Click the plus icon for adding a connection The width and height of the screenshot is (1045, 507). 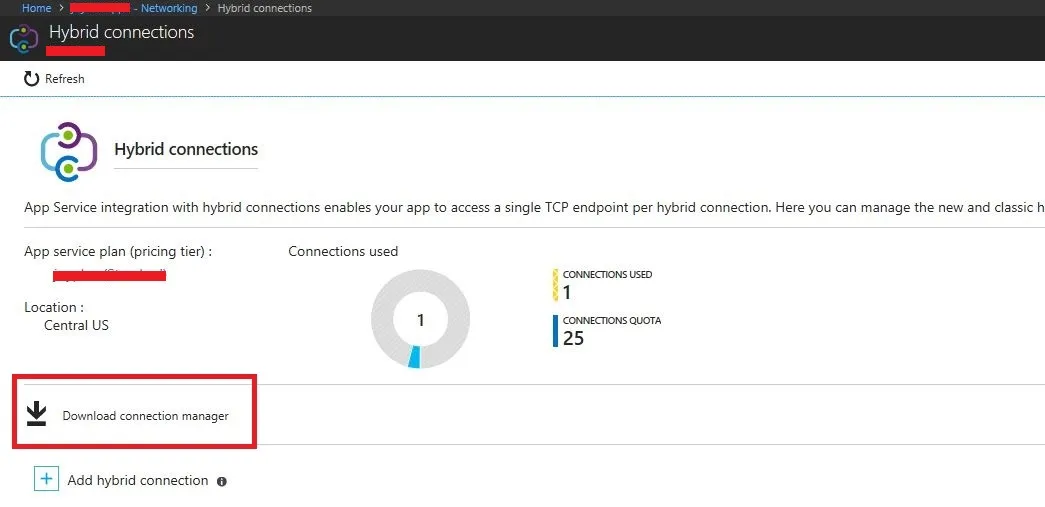pyautogui.click(x=46, y=479)
